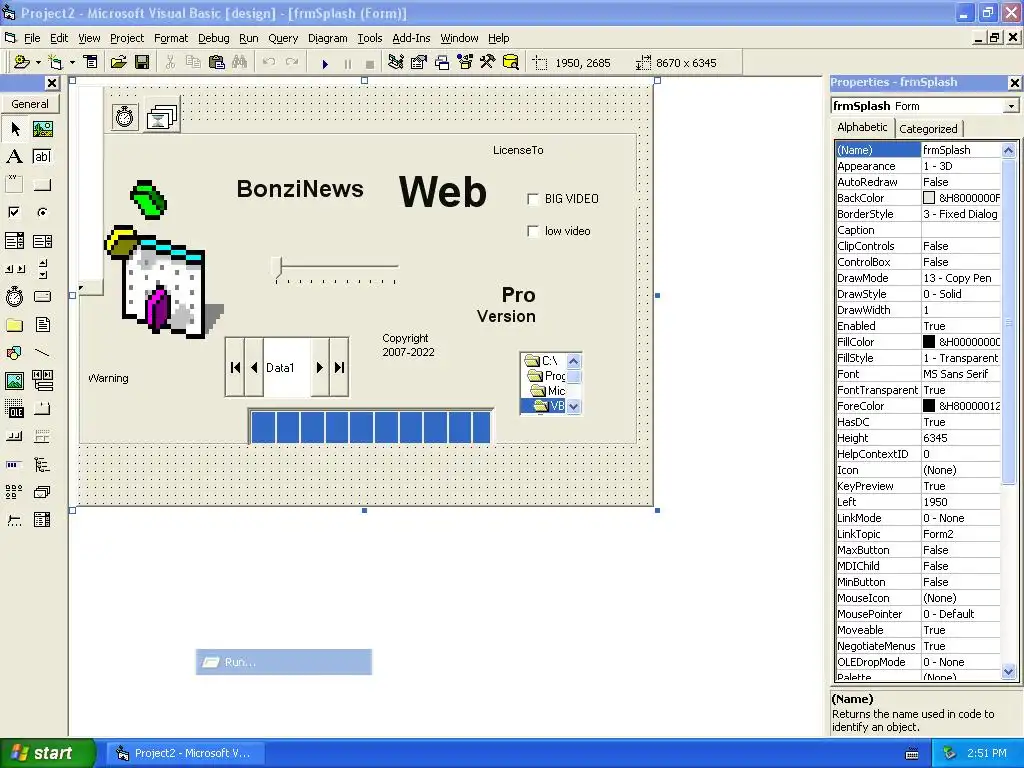Viewport: 1024px width, 768px height.
Task: Open the Format menu
Action: click(x=170, y=38)
